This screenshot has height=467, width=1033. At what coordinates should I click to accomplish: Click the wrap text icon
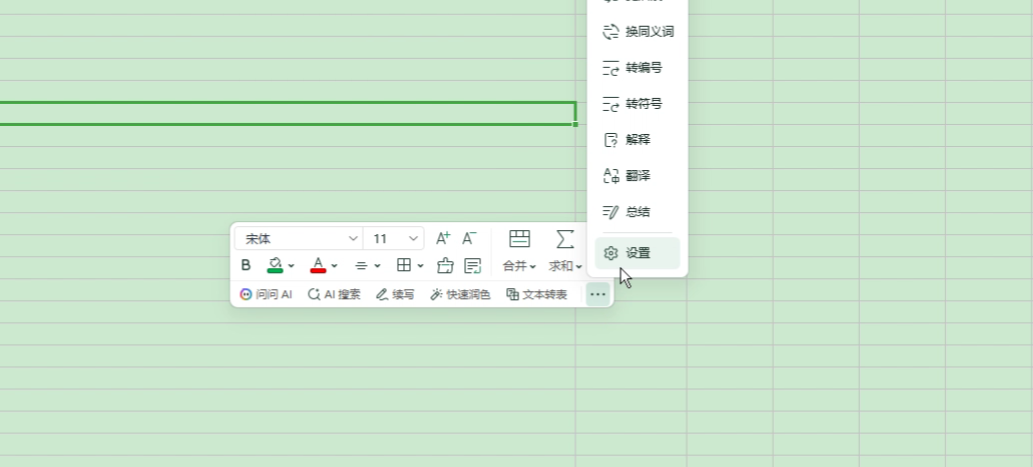pos(473,265)
